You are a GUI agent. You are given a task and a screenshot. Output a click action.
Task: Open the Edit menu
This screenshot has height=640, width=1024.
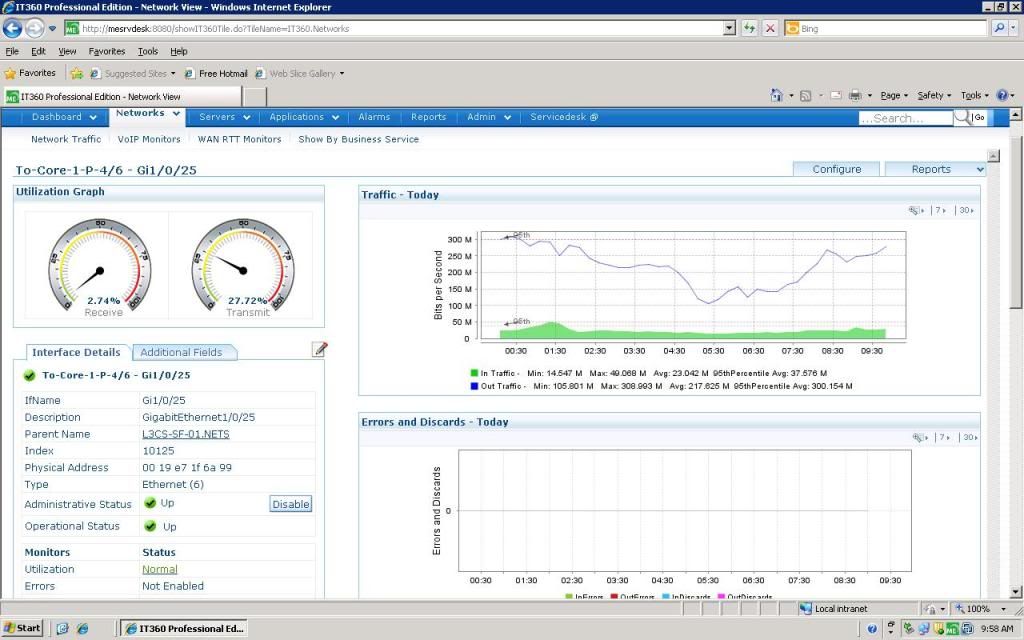point(39,51)
